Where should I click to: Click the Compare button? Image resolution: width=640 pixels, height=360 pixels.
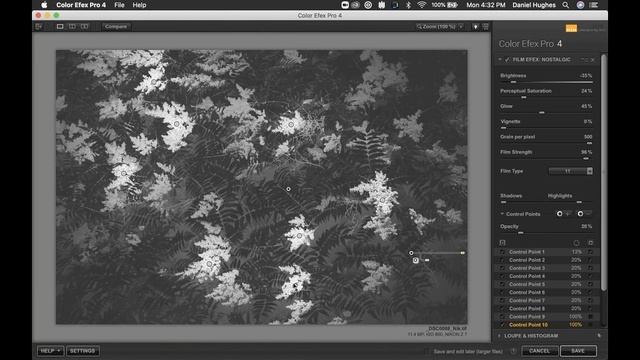tap(116, 27)
